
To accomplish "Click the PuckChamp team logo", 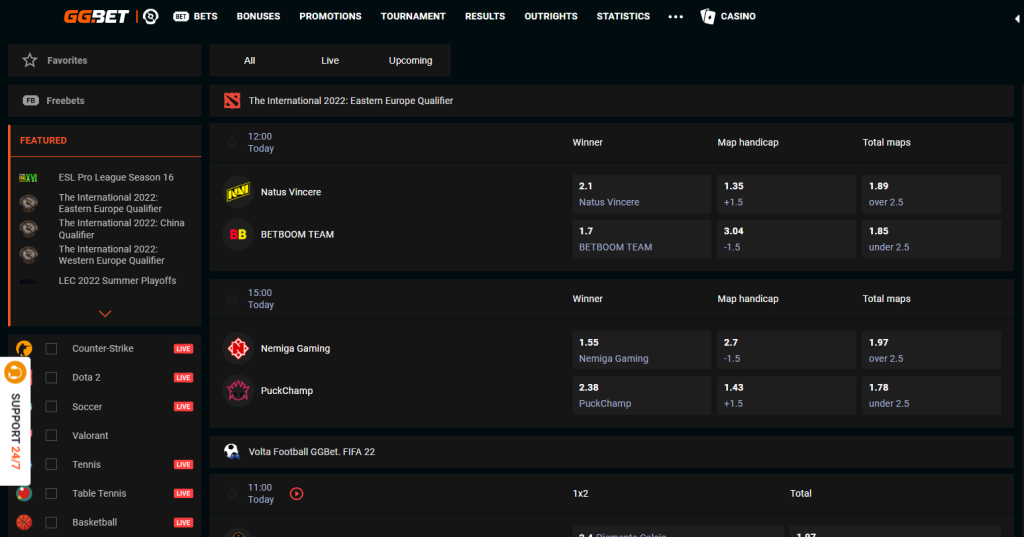I will pos(238,391).
